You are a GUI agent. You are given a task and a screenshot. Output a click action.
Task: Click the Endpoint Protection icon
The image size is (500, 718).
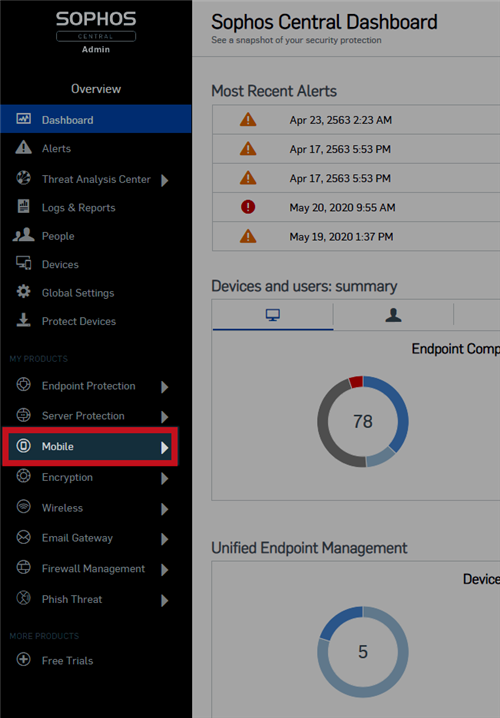(x=23, y=385)
